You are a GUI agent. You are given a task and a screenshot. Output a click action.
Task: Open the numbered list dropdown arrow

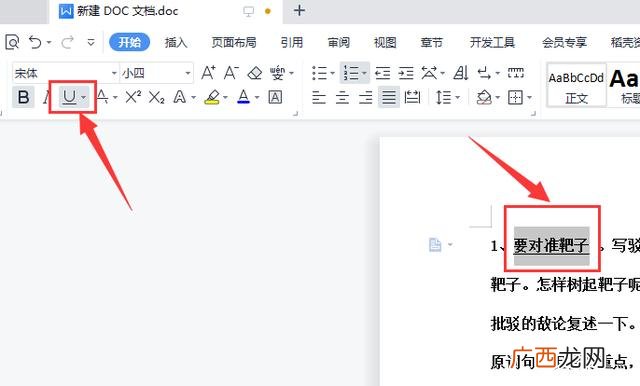(364, 73)
